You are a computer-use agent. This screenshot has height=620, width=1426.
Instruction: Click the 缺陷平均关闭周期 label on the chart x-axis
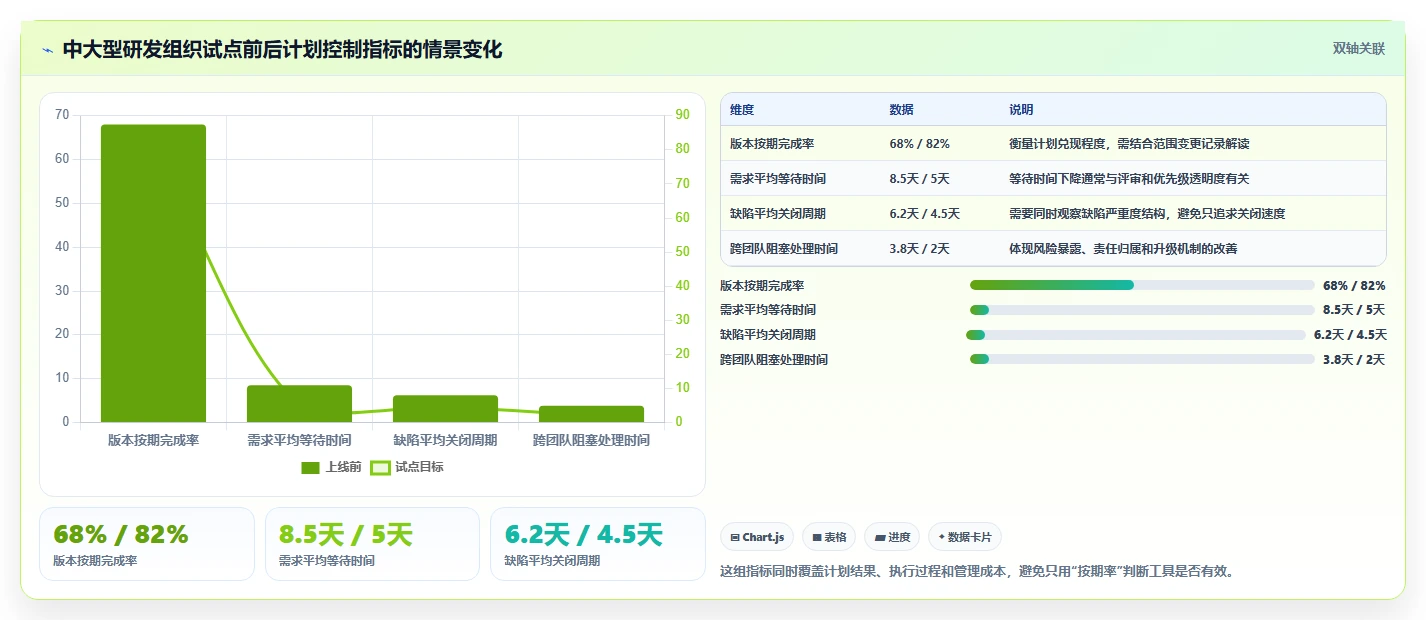(x=445, y=440)
